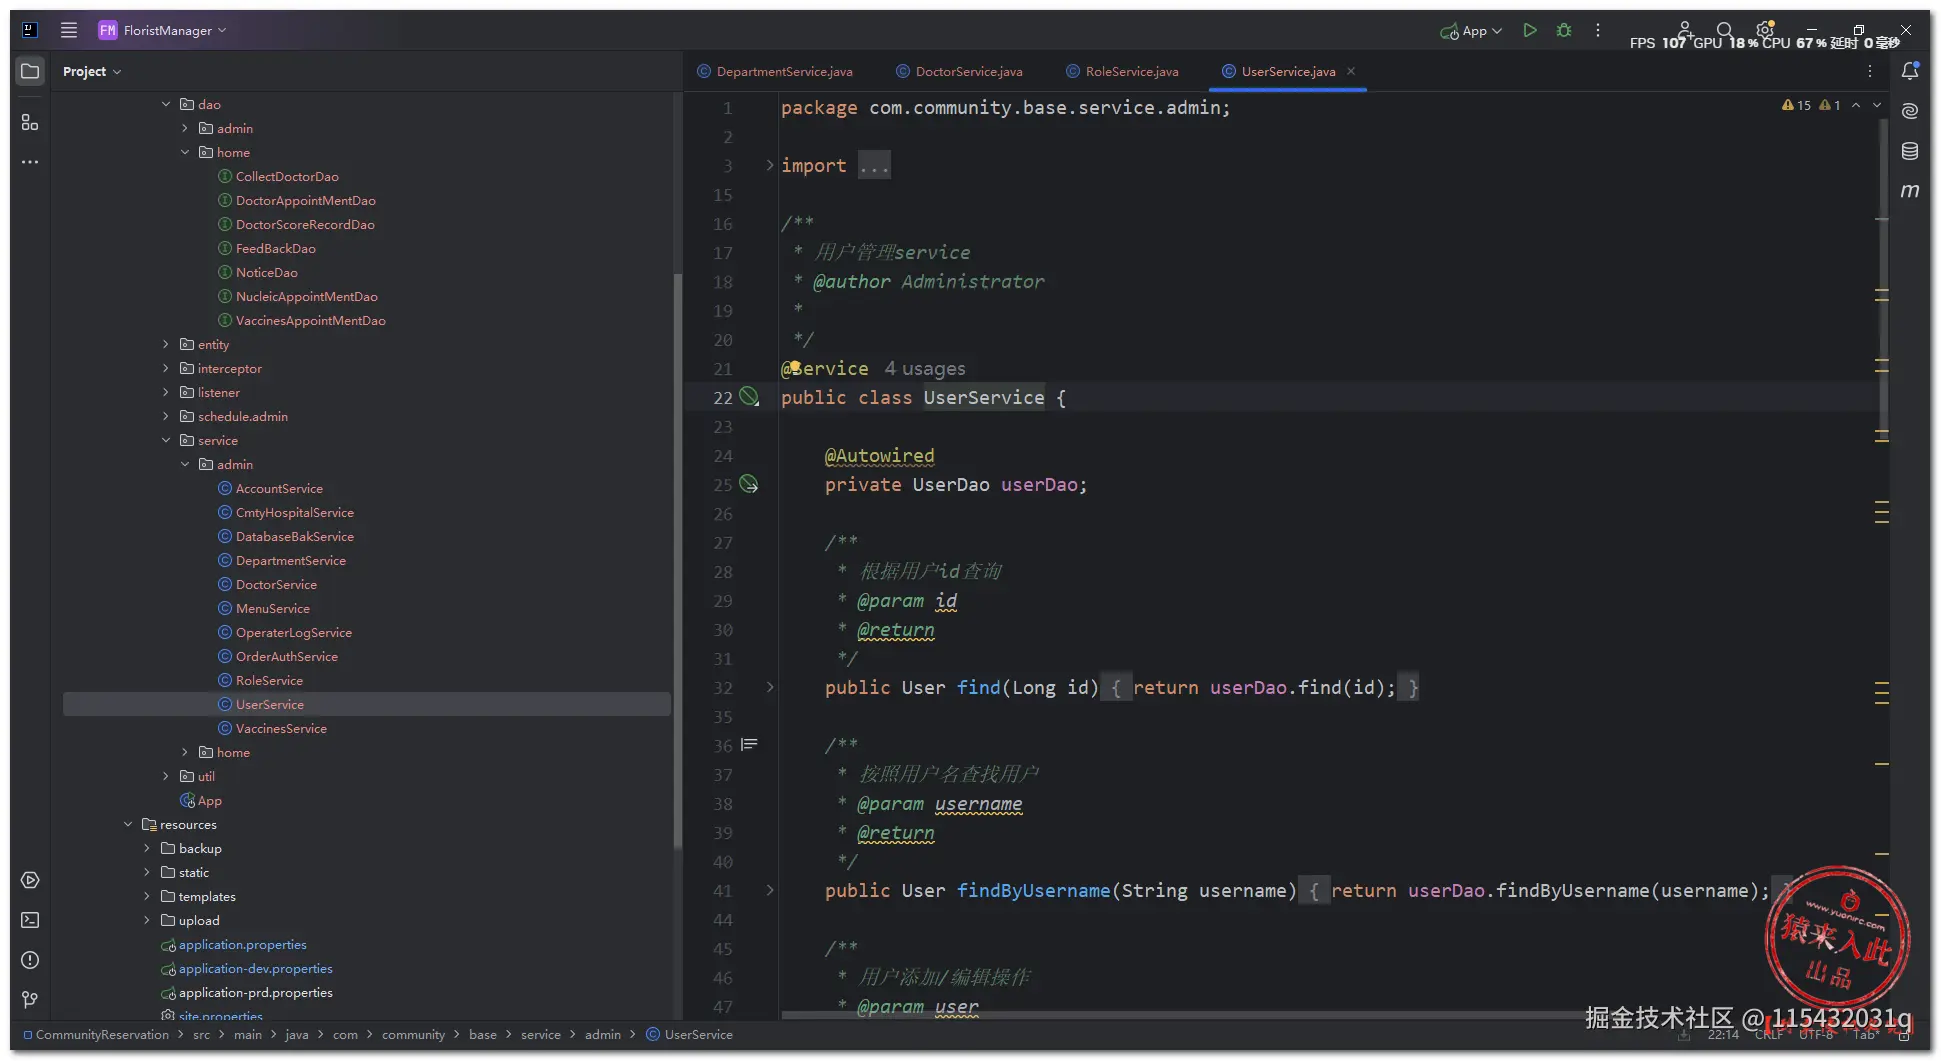This screenshot has width=1941, height=1061.
Task: Switch to DepartmentService.java tab
Action: tap(775, 71)
